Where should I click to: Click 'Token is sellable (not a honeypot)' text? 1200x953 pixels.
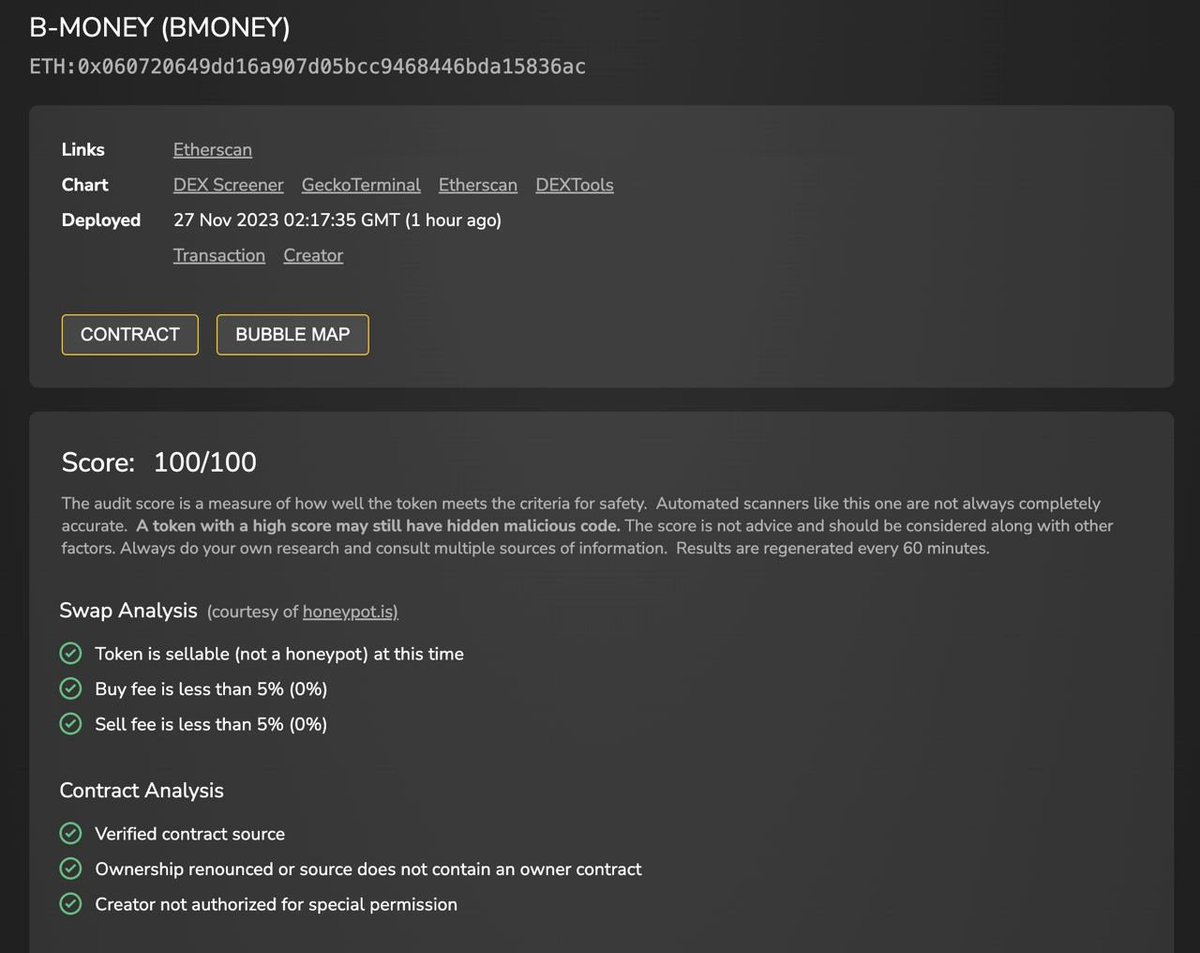point(279,654)
